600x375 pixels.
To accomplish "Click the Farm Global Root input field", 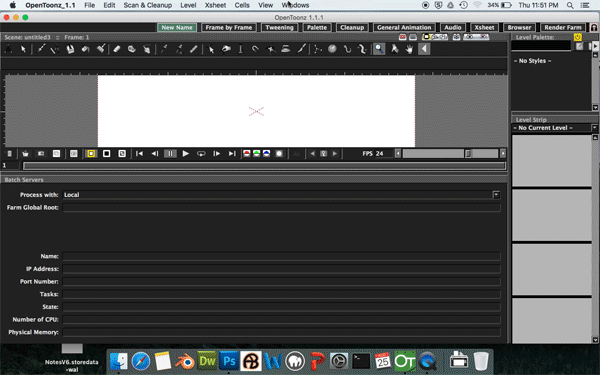I will (x=281, y=207).
